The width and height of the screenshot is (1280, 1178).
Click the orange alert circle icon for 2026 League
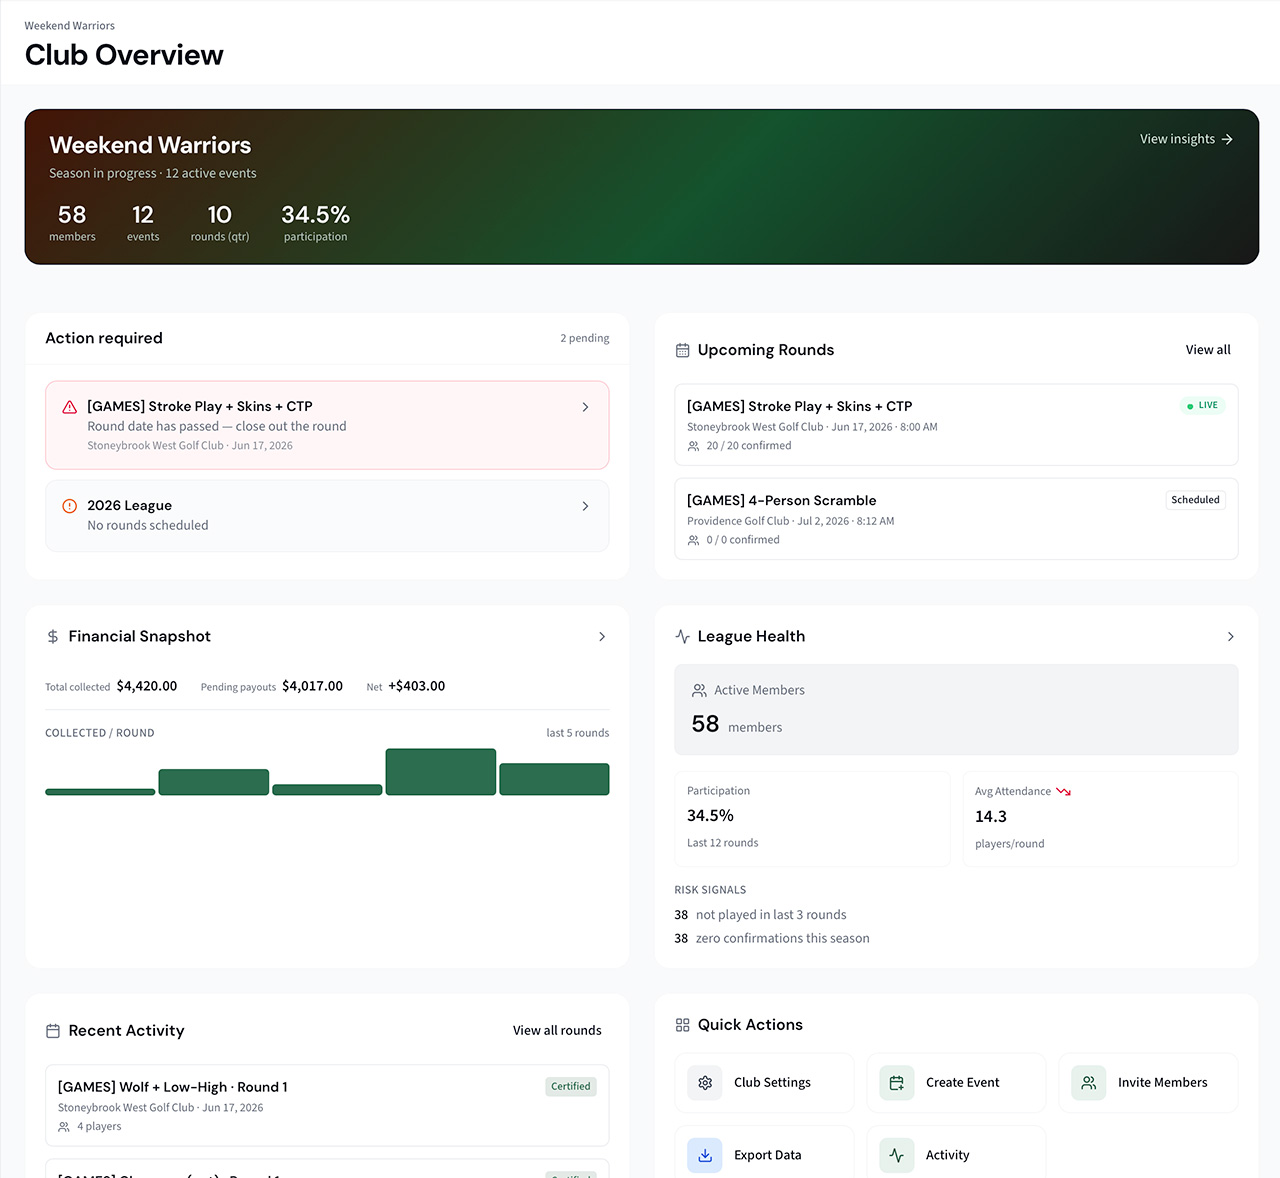pyautogui.click(x=70, y=506)
